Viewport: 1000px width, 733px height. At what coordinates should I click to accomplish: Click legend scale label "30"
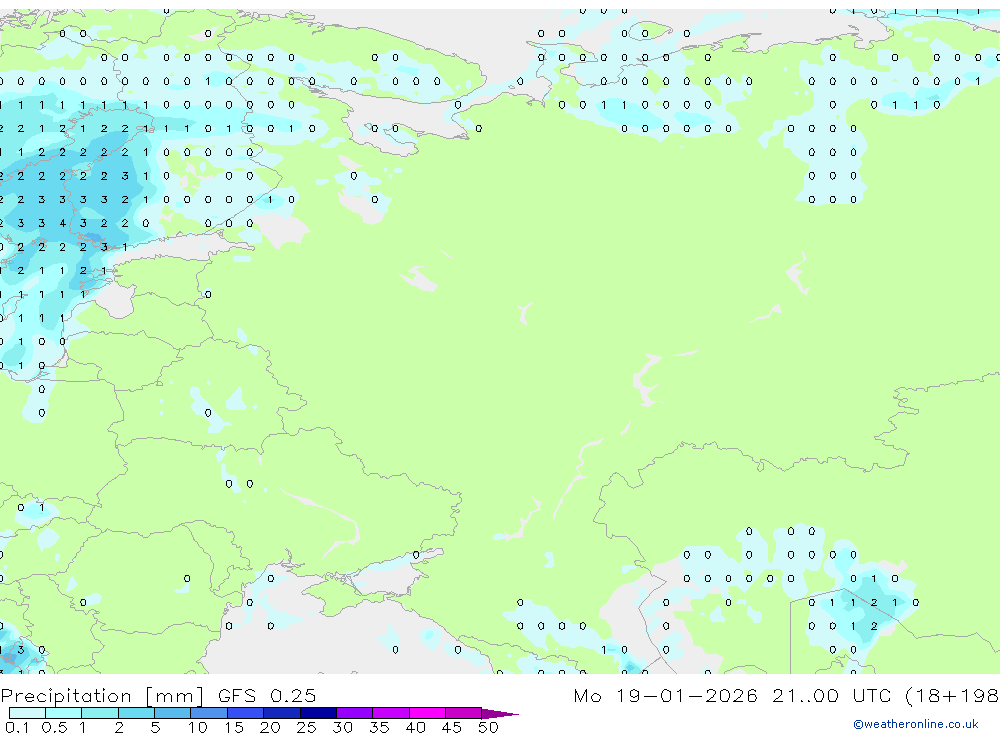point(342,727)
